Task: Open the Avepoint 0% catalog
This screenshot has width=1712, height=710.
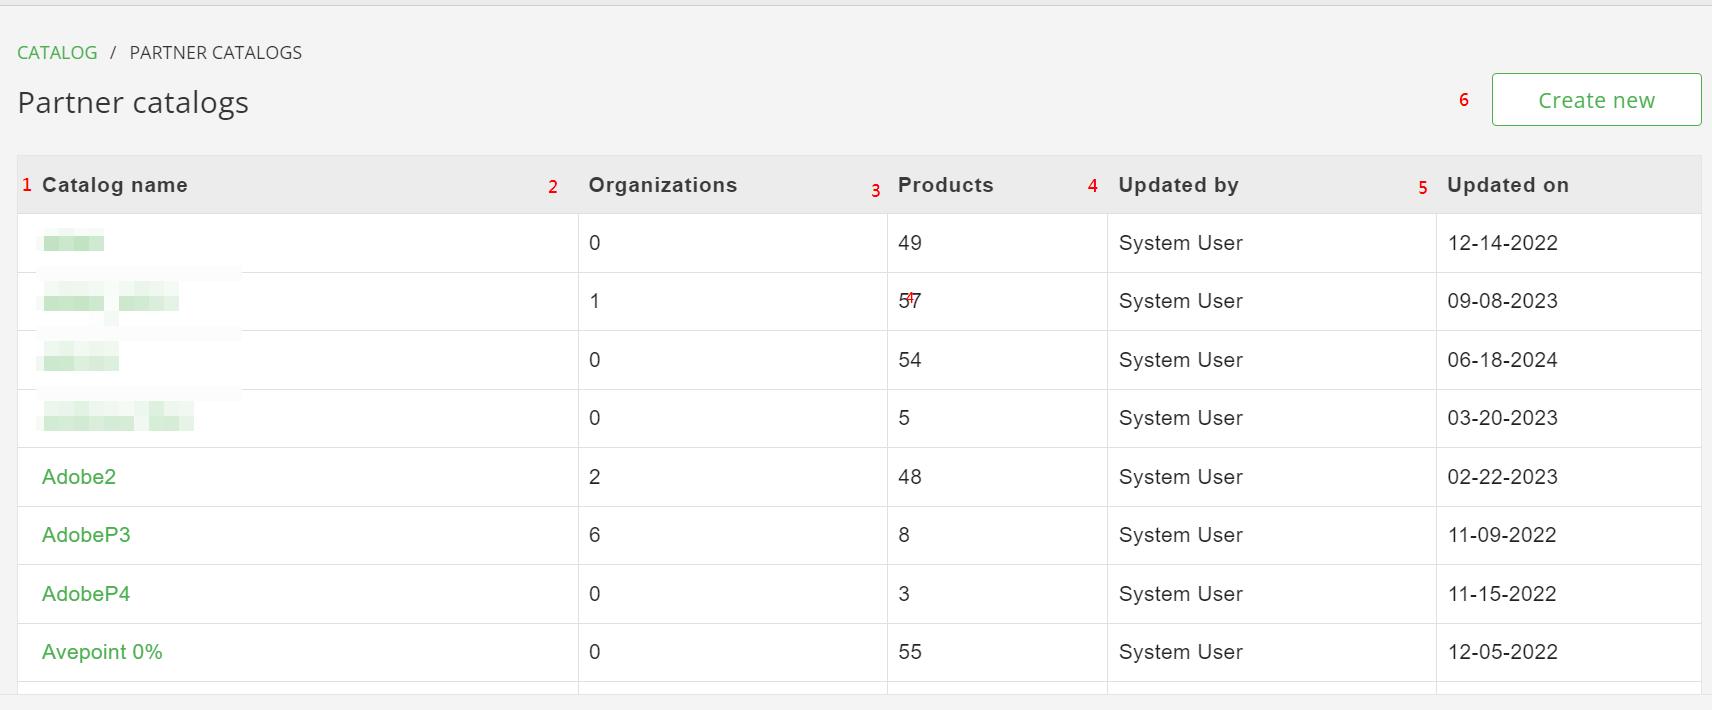Action: coord(102,652)
